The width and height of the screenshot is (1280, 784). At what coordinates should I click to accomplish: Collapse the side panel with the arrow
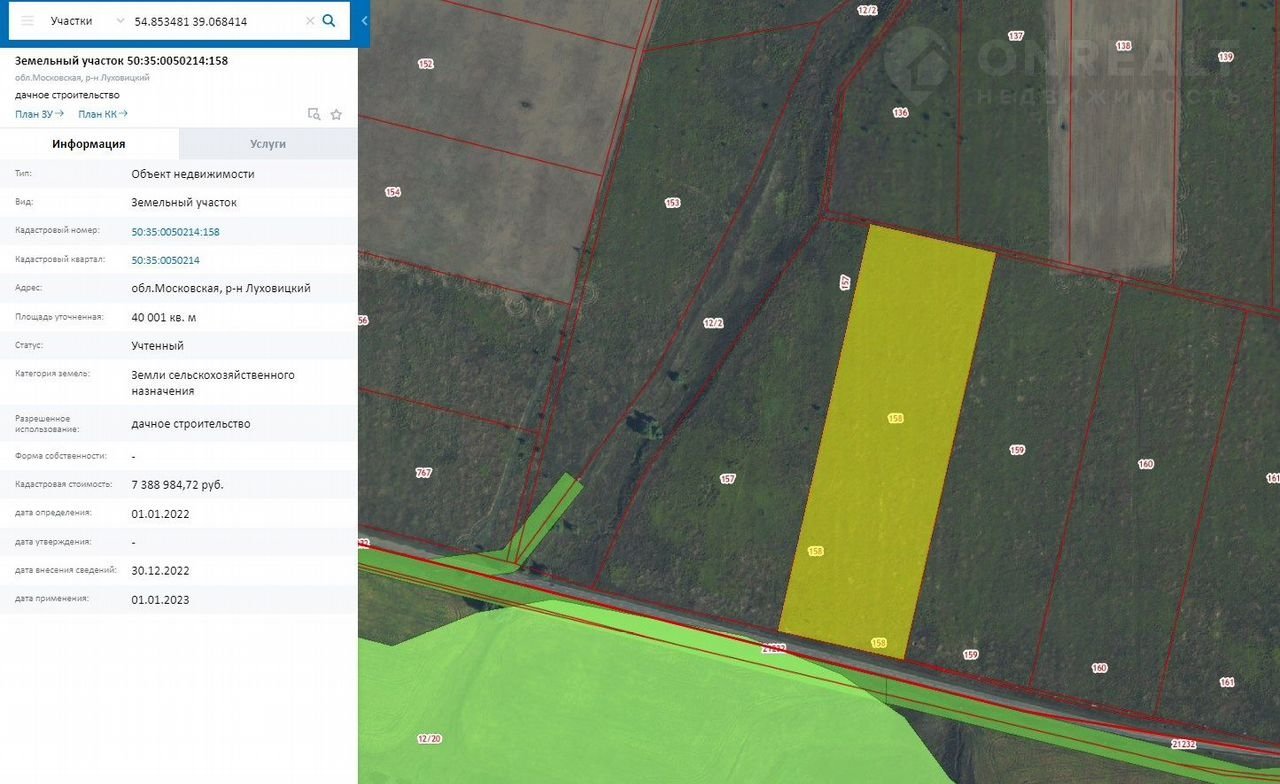364,21
